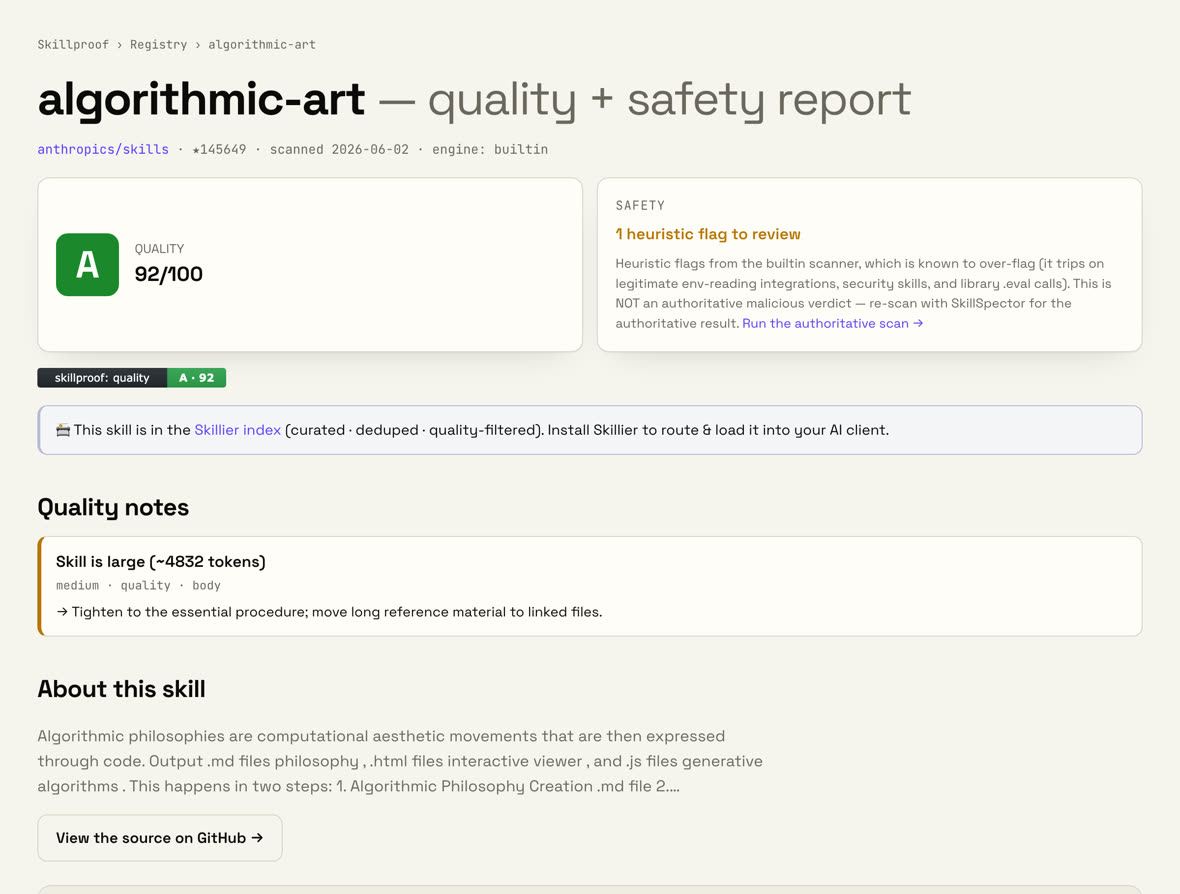Click the 'Algorithmic philosophies' description paragraph
The height and width of the screenshot is (894, 1180).
pyautogui.click(x=400, y=761)
